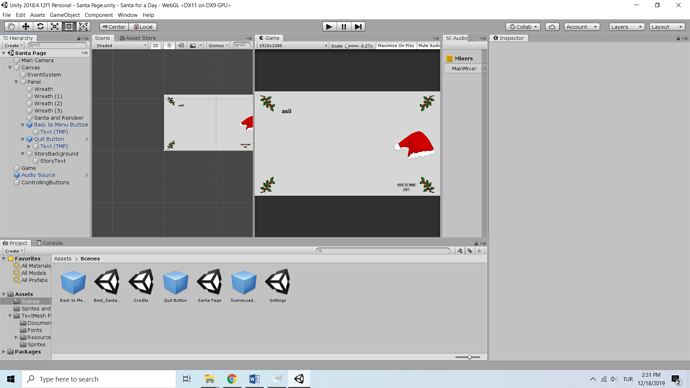690x388 pixels.
Task: Click the Hierarchy search field
Action: coord(57,45)
